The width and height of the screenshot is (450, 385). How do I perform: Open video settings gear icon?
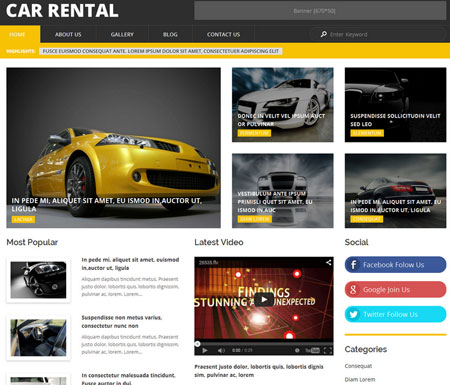click(297, 350)
